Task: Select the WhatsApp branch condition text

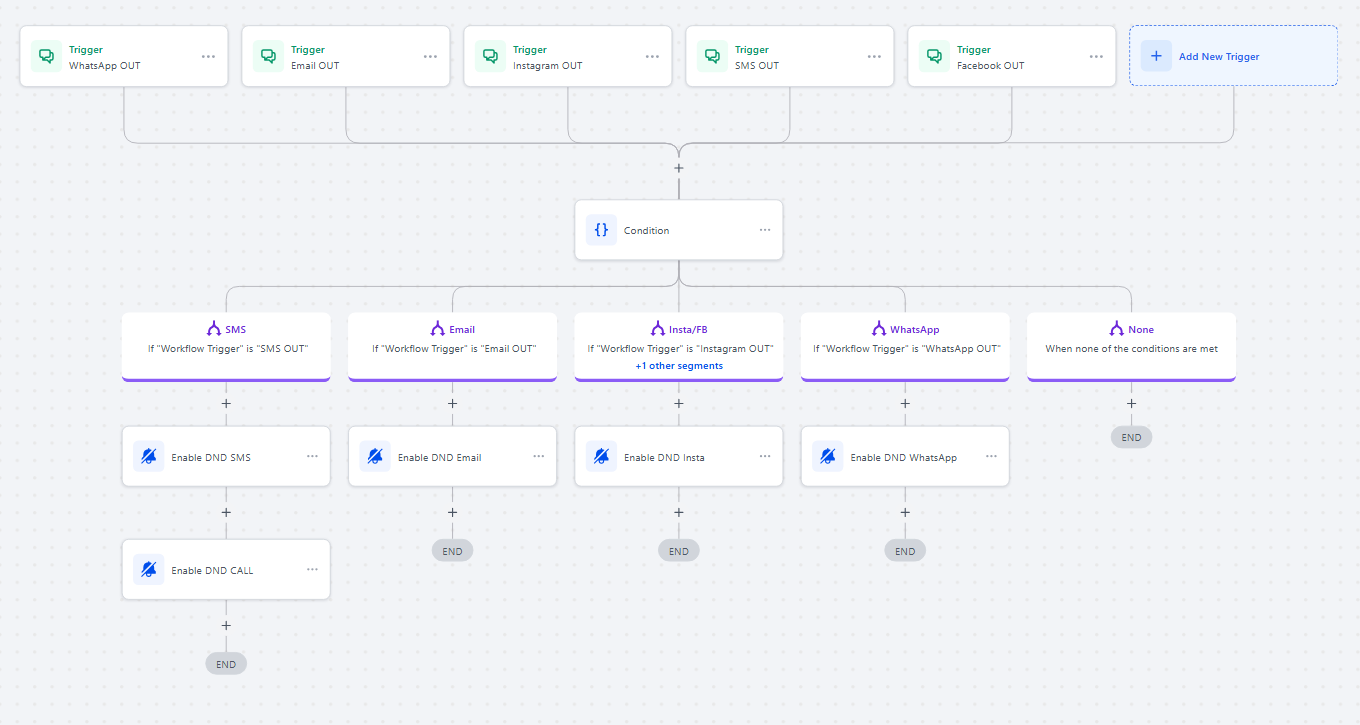Action: (x=905, y=349)
